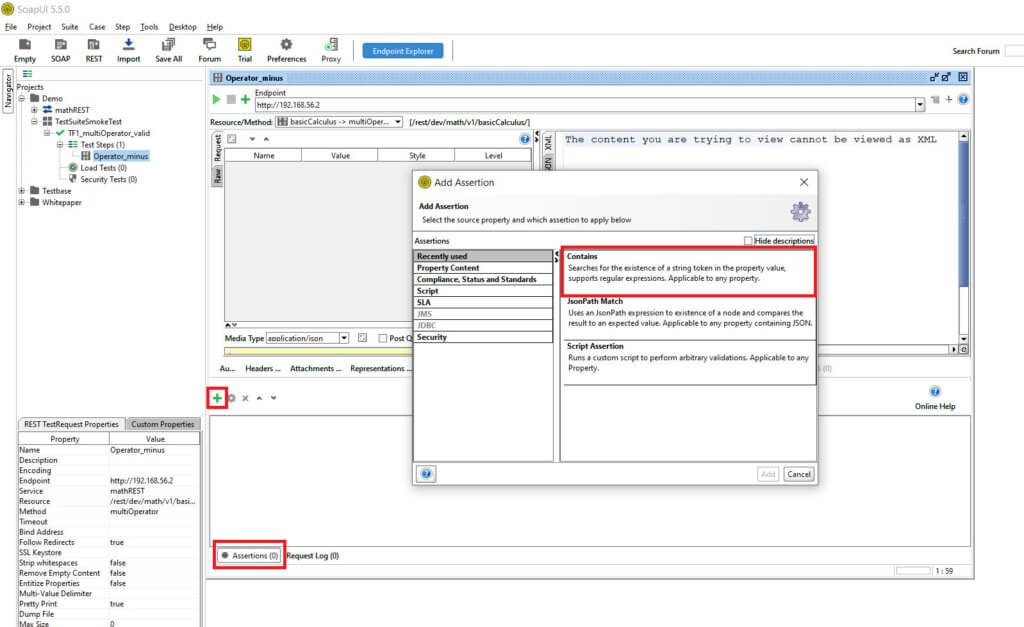Viewport: 1024px width, 627px height.
Task: Click the Cancel button in dialog
Action: (798, 474)
